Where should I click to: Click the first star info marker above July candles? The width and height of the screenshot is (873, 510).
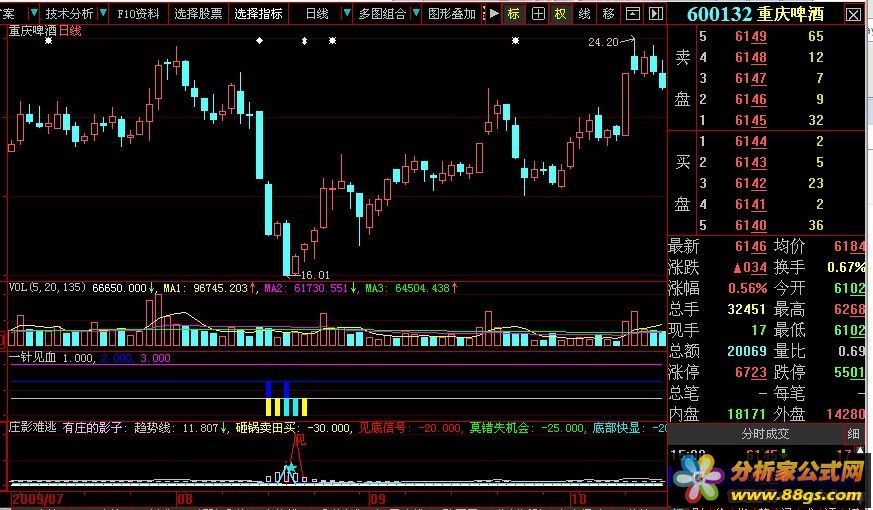pos(48,41)
